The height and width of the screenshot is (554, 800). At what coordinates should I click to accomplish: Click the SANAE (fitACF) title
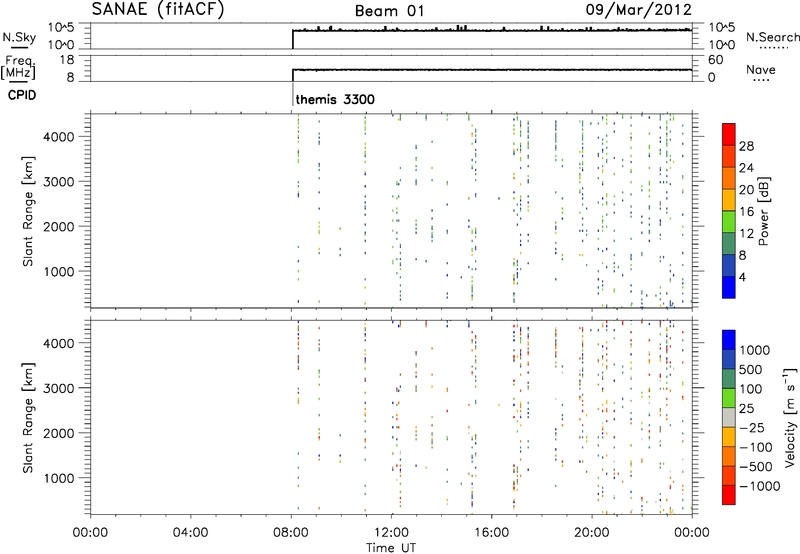pyautogui.click(x=158, y=9)
